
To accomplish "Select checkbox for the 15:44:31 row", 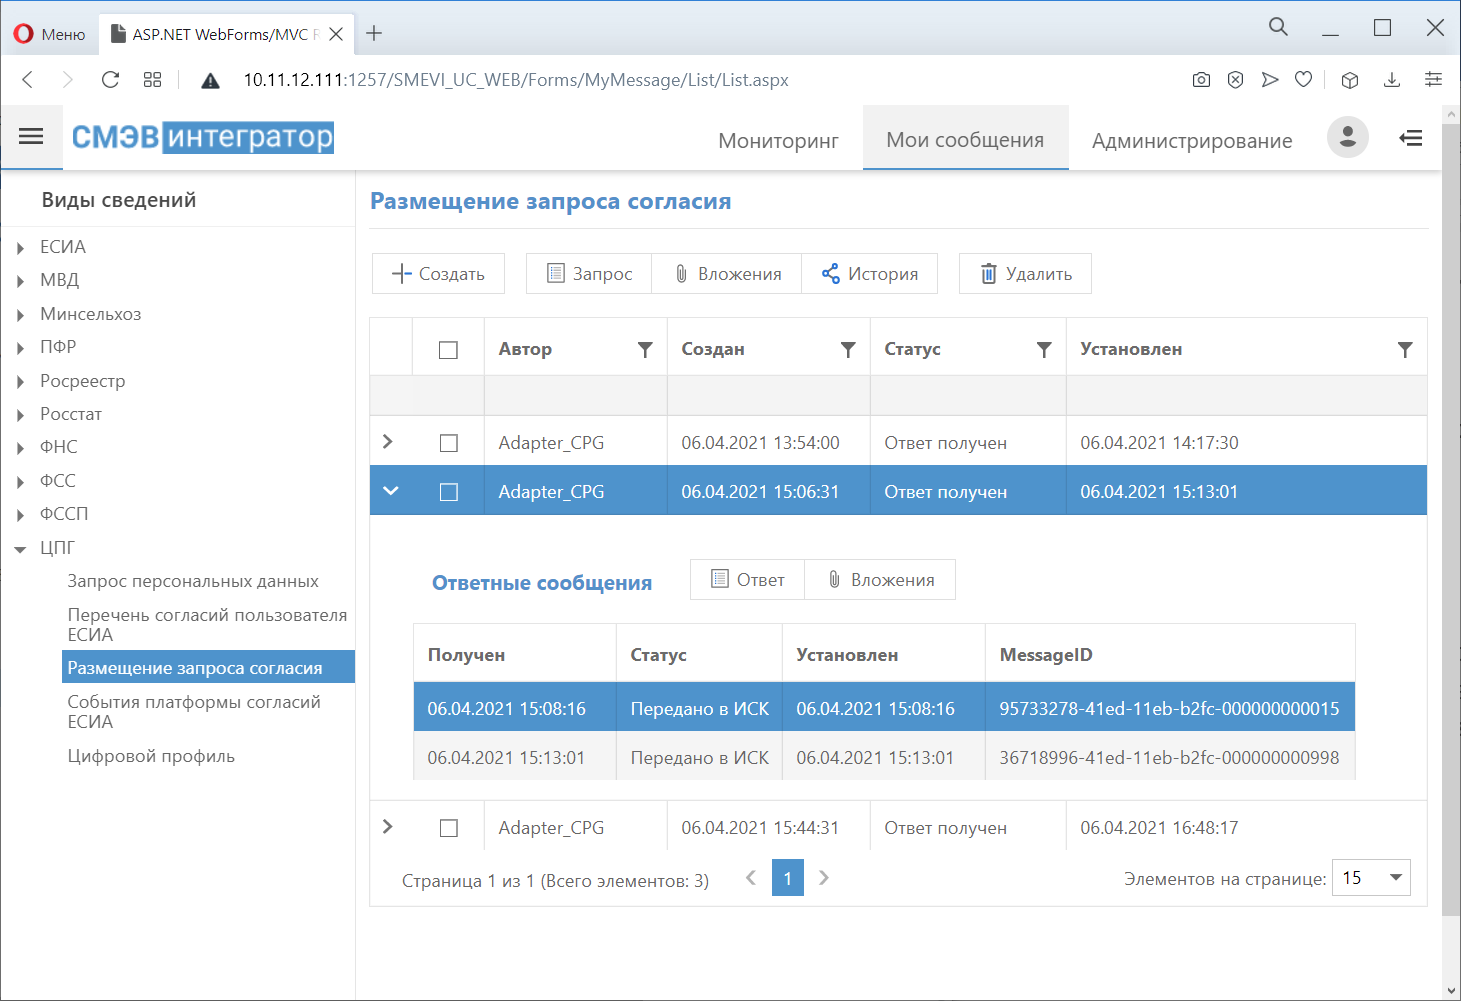I will pos(449,828).
